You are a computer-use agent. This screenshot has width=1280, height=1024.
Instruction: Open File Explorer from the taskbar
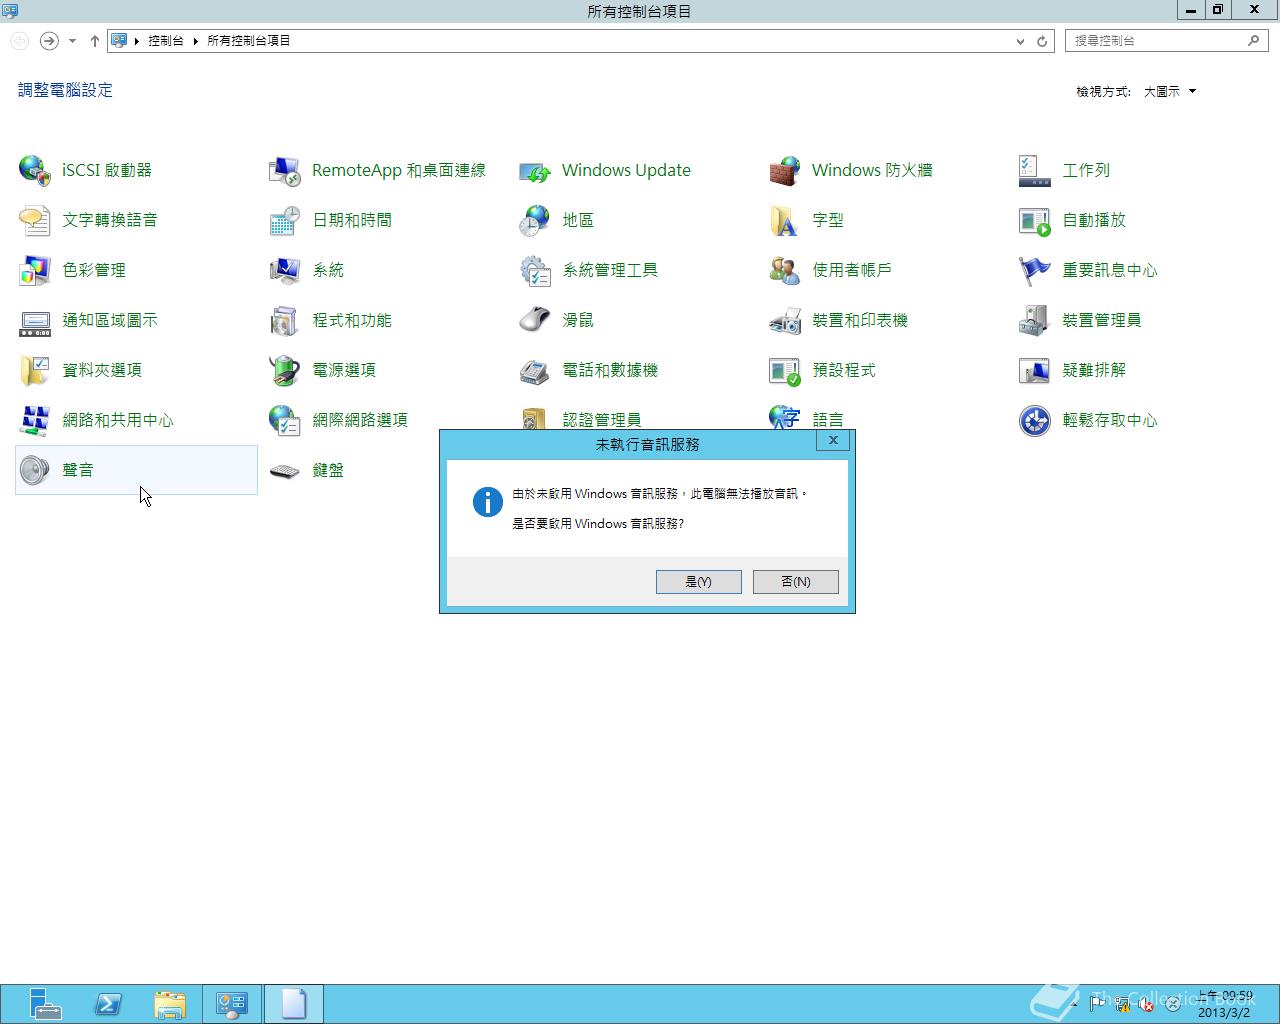pos(170,1004)
